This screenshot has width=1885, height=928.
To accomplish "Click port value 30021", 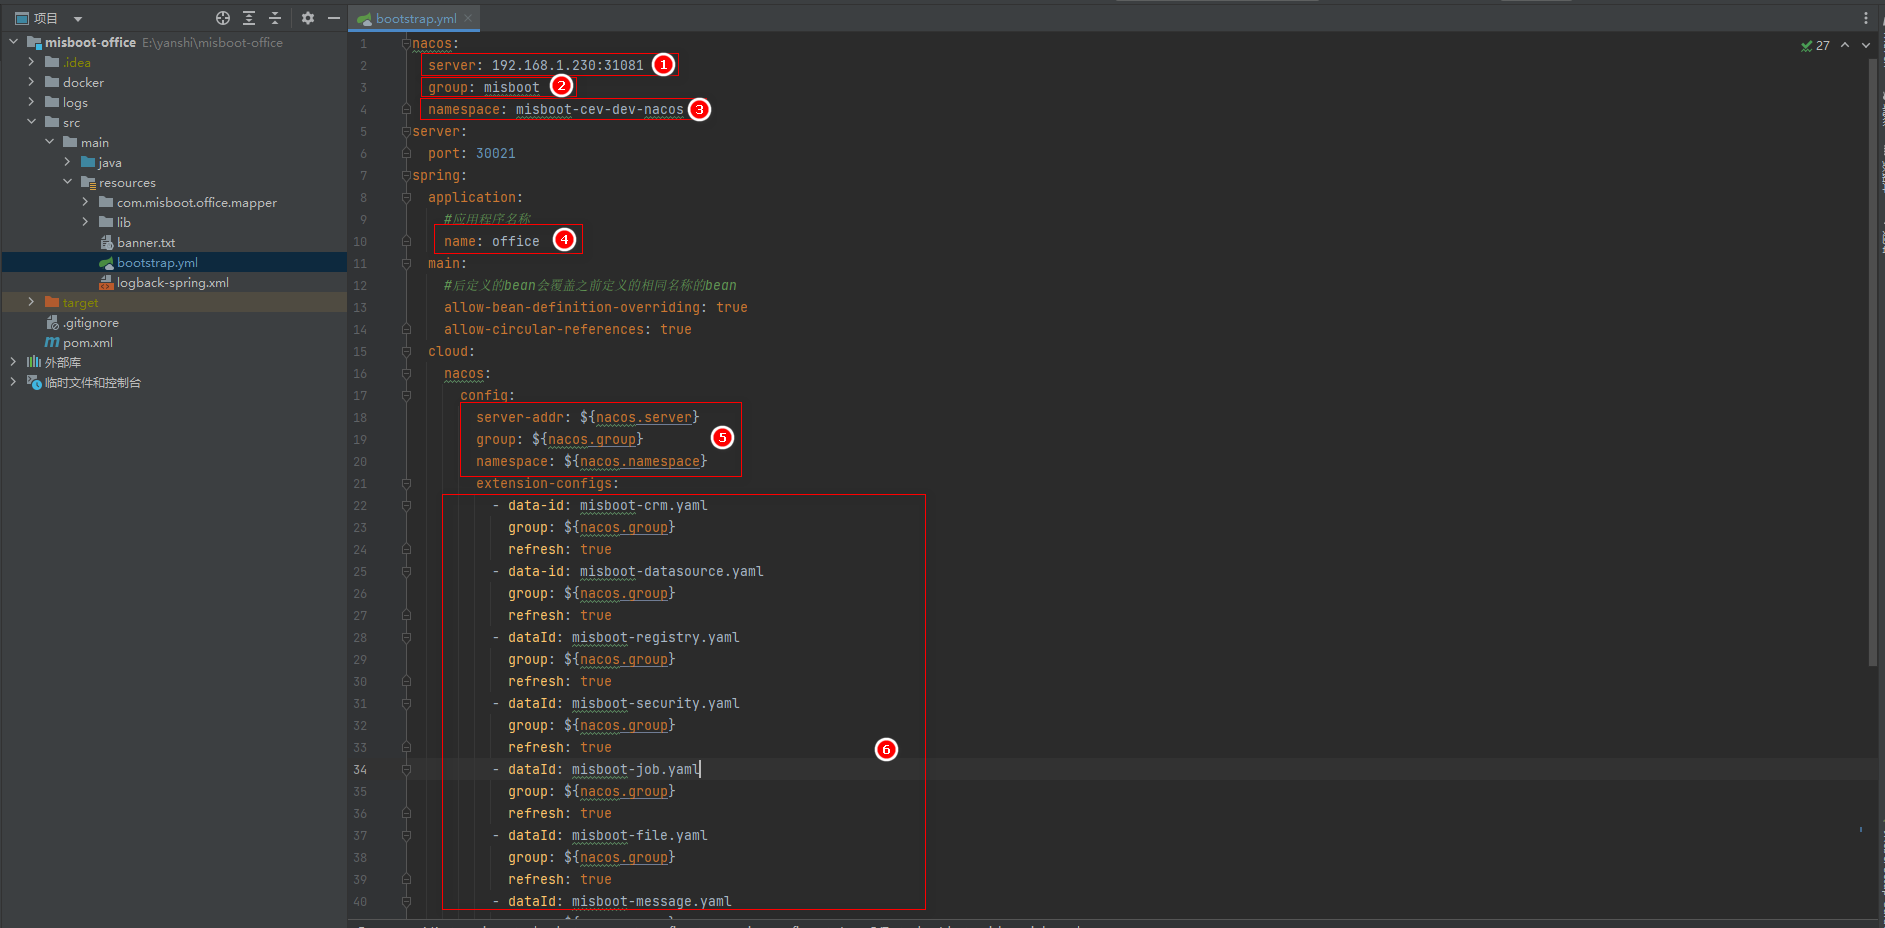I will 496,154.
